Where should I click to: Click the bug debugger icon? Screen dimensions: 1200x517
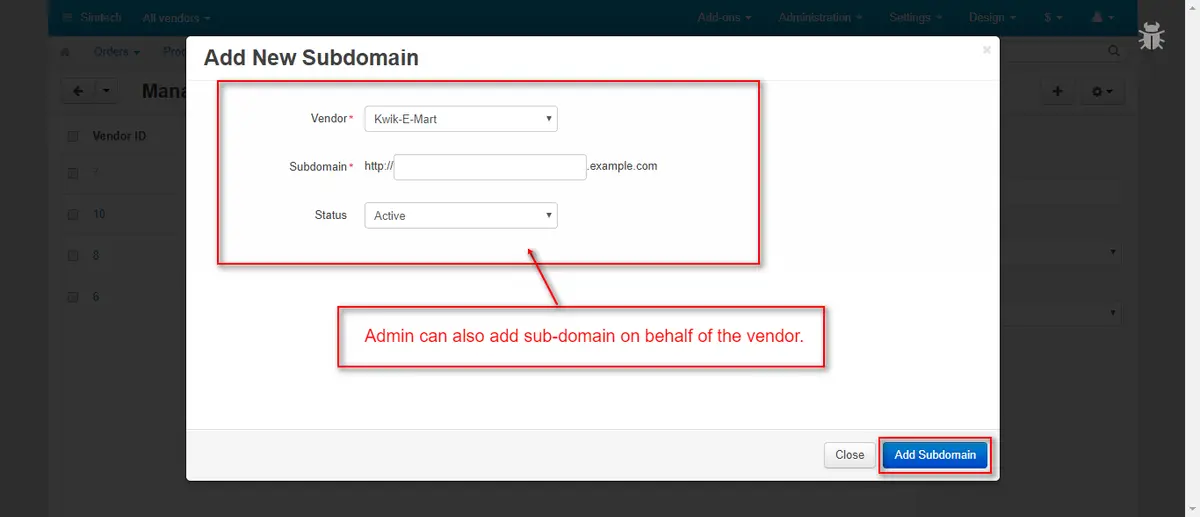(1151, 36)
